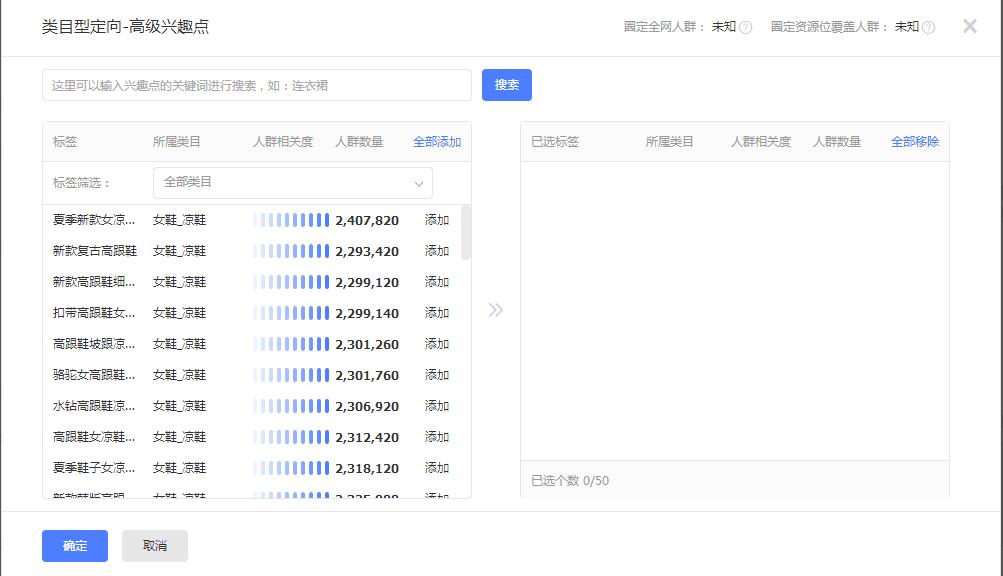Add the 水钻高跟鞋凉 tag
Image resolution: width=1003 pixels, height=576 pixels.
click(x=437, y=406)
